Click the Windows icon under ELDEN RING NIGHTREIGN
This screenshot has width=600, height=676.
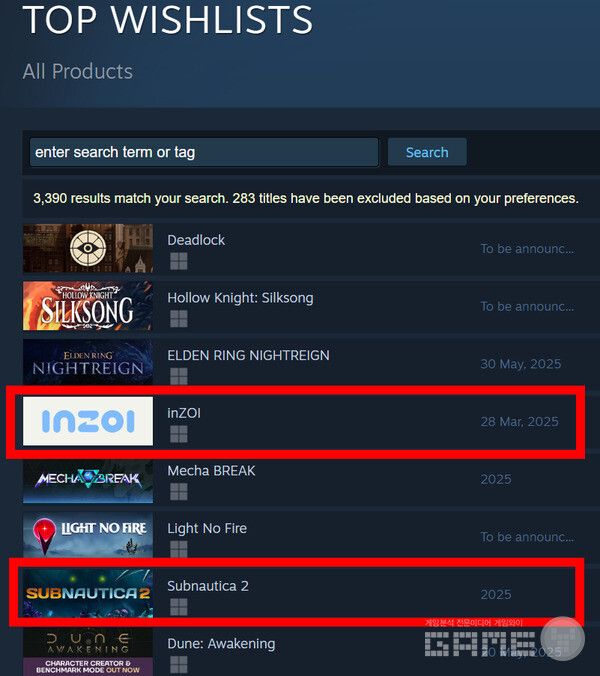(x=178, y=376)
